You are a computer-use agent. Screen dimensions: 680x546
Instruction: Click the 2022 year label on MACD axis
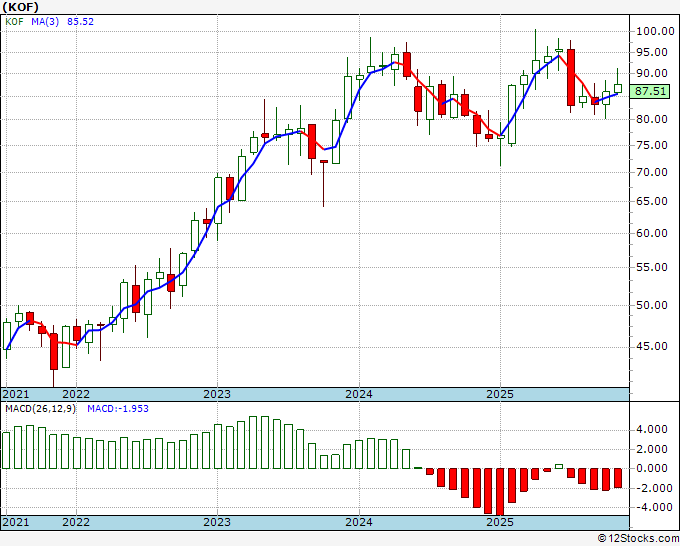click(76, 522)
